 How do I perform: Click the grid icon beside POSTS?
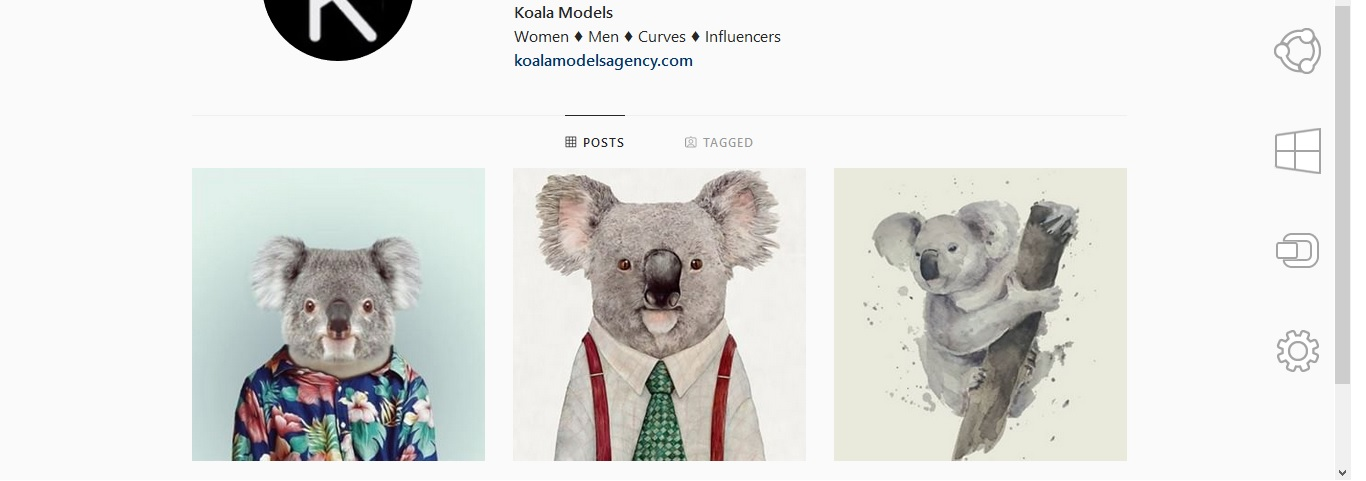571,142
